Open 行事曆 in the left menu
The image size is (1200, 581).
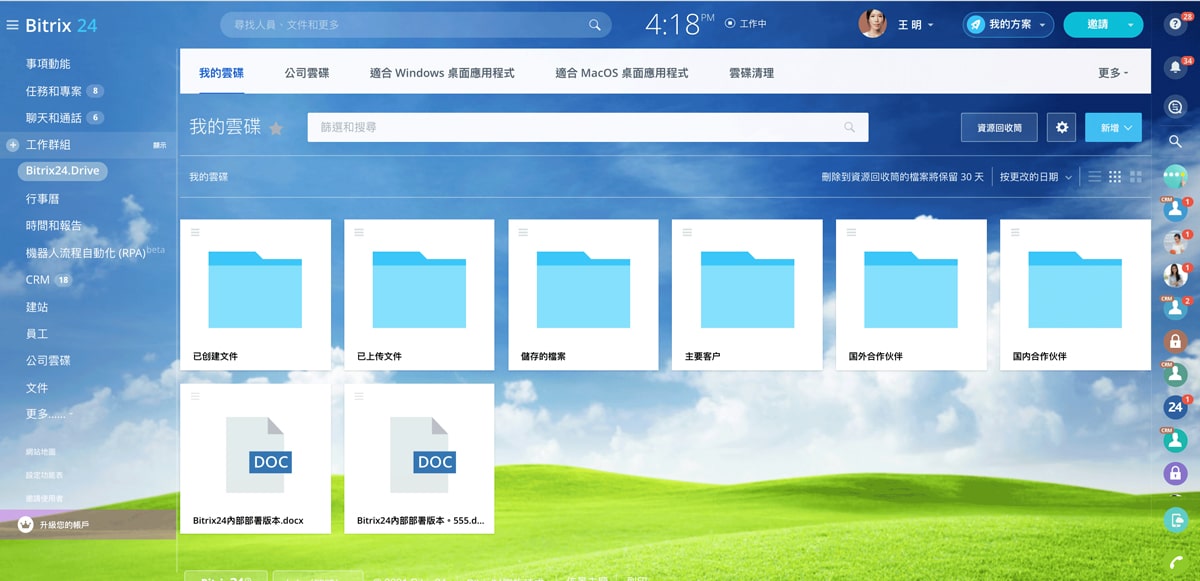42,199
